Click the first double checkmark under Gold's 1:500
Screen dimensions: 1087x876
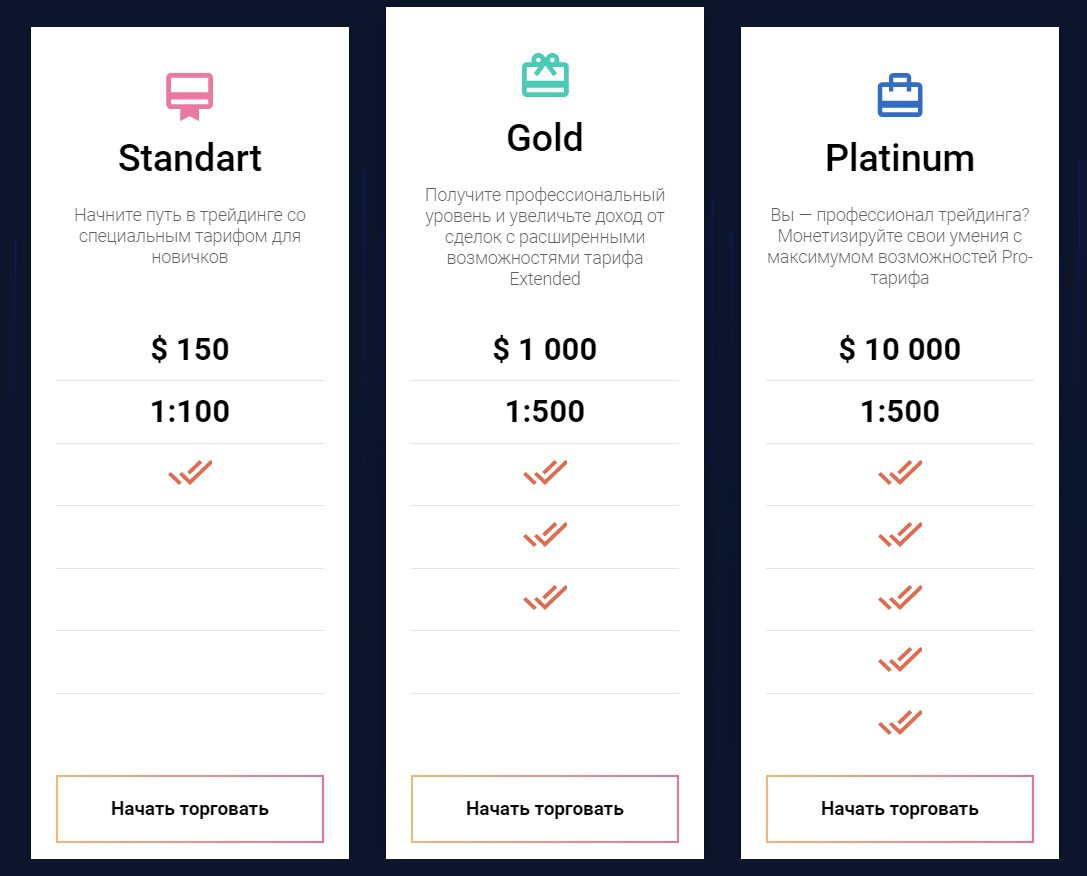point(545,473)
